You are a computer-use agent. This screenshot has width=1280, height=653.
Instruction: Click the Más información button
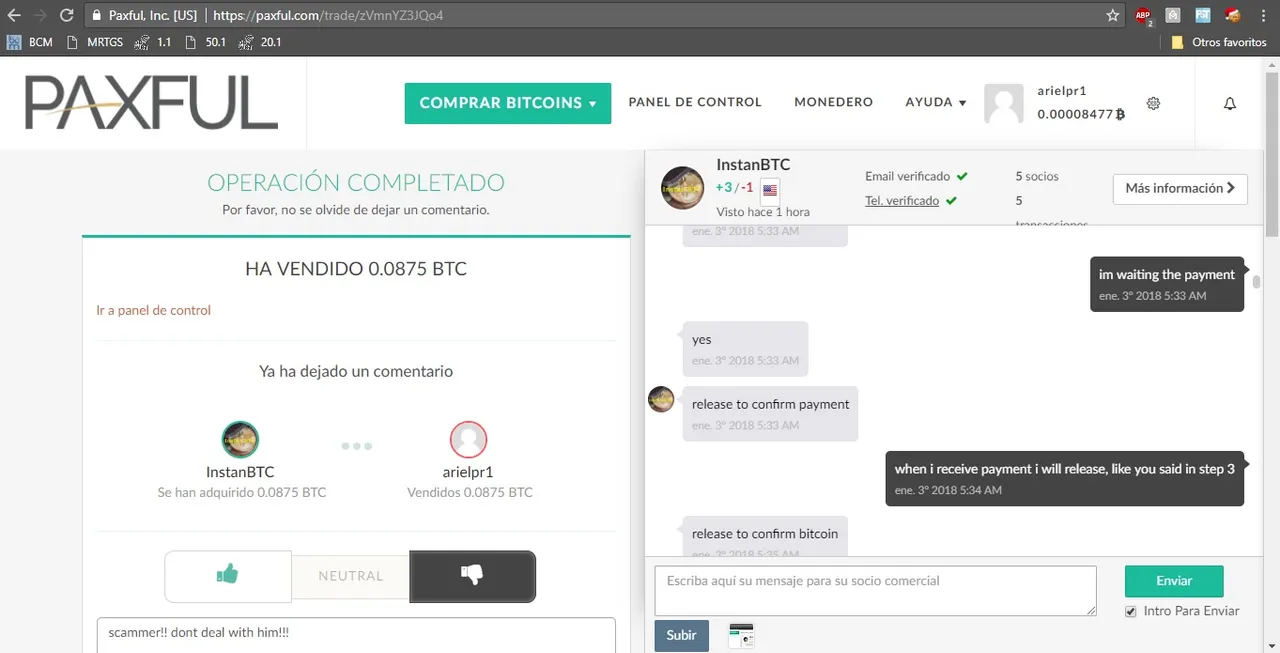pyautogui.click(x=1180, y=188)
